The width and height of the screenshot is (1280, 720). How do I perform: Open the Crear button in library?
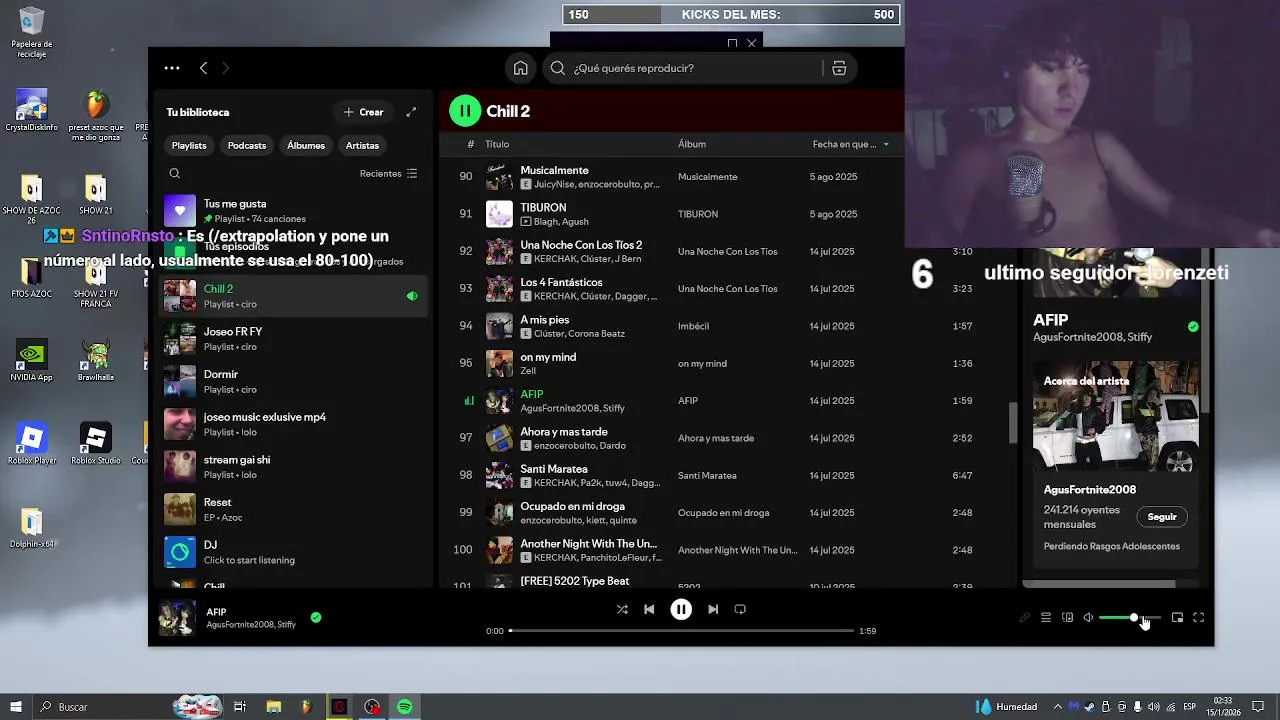tap(363, 112)
